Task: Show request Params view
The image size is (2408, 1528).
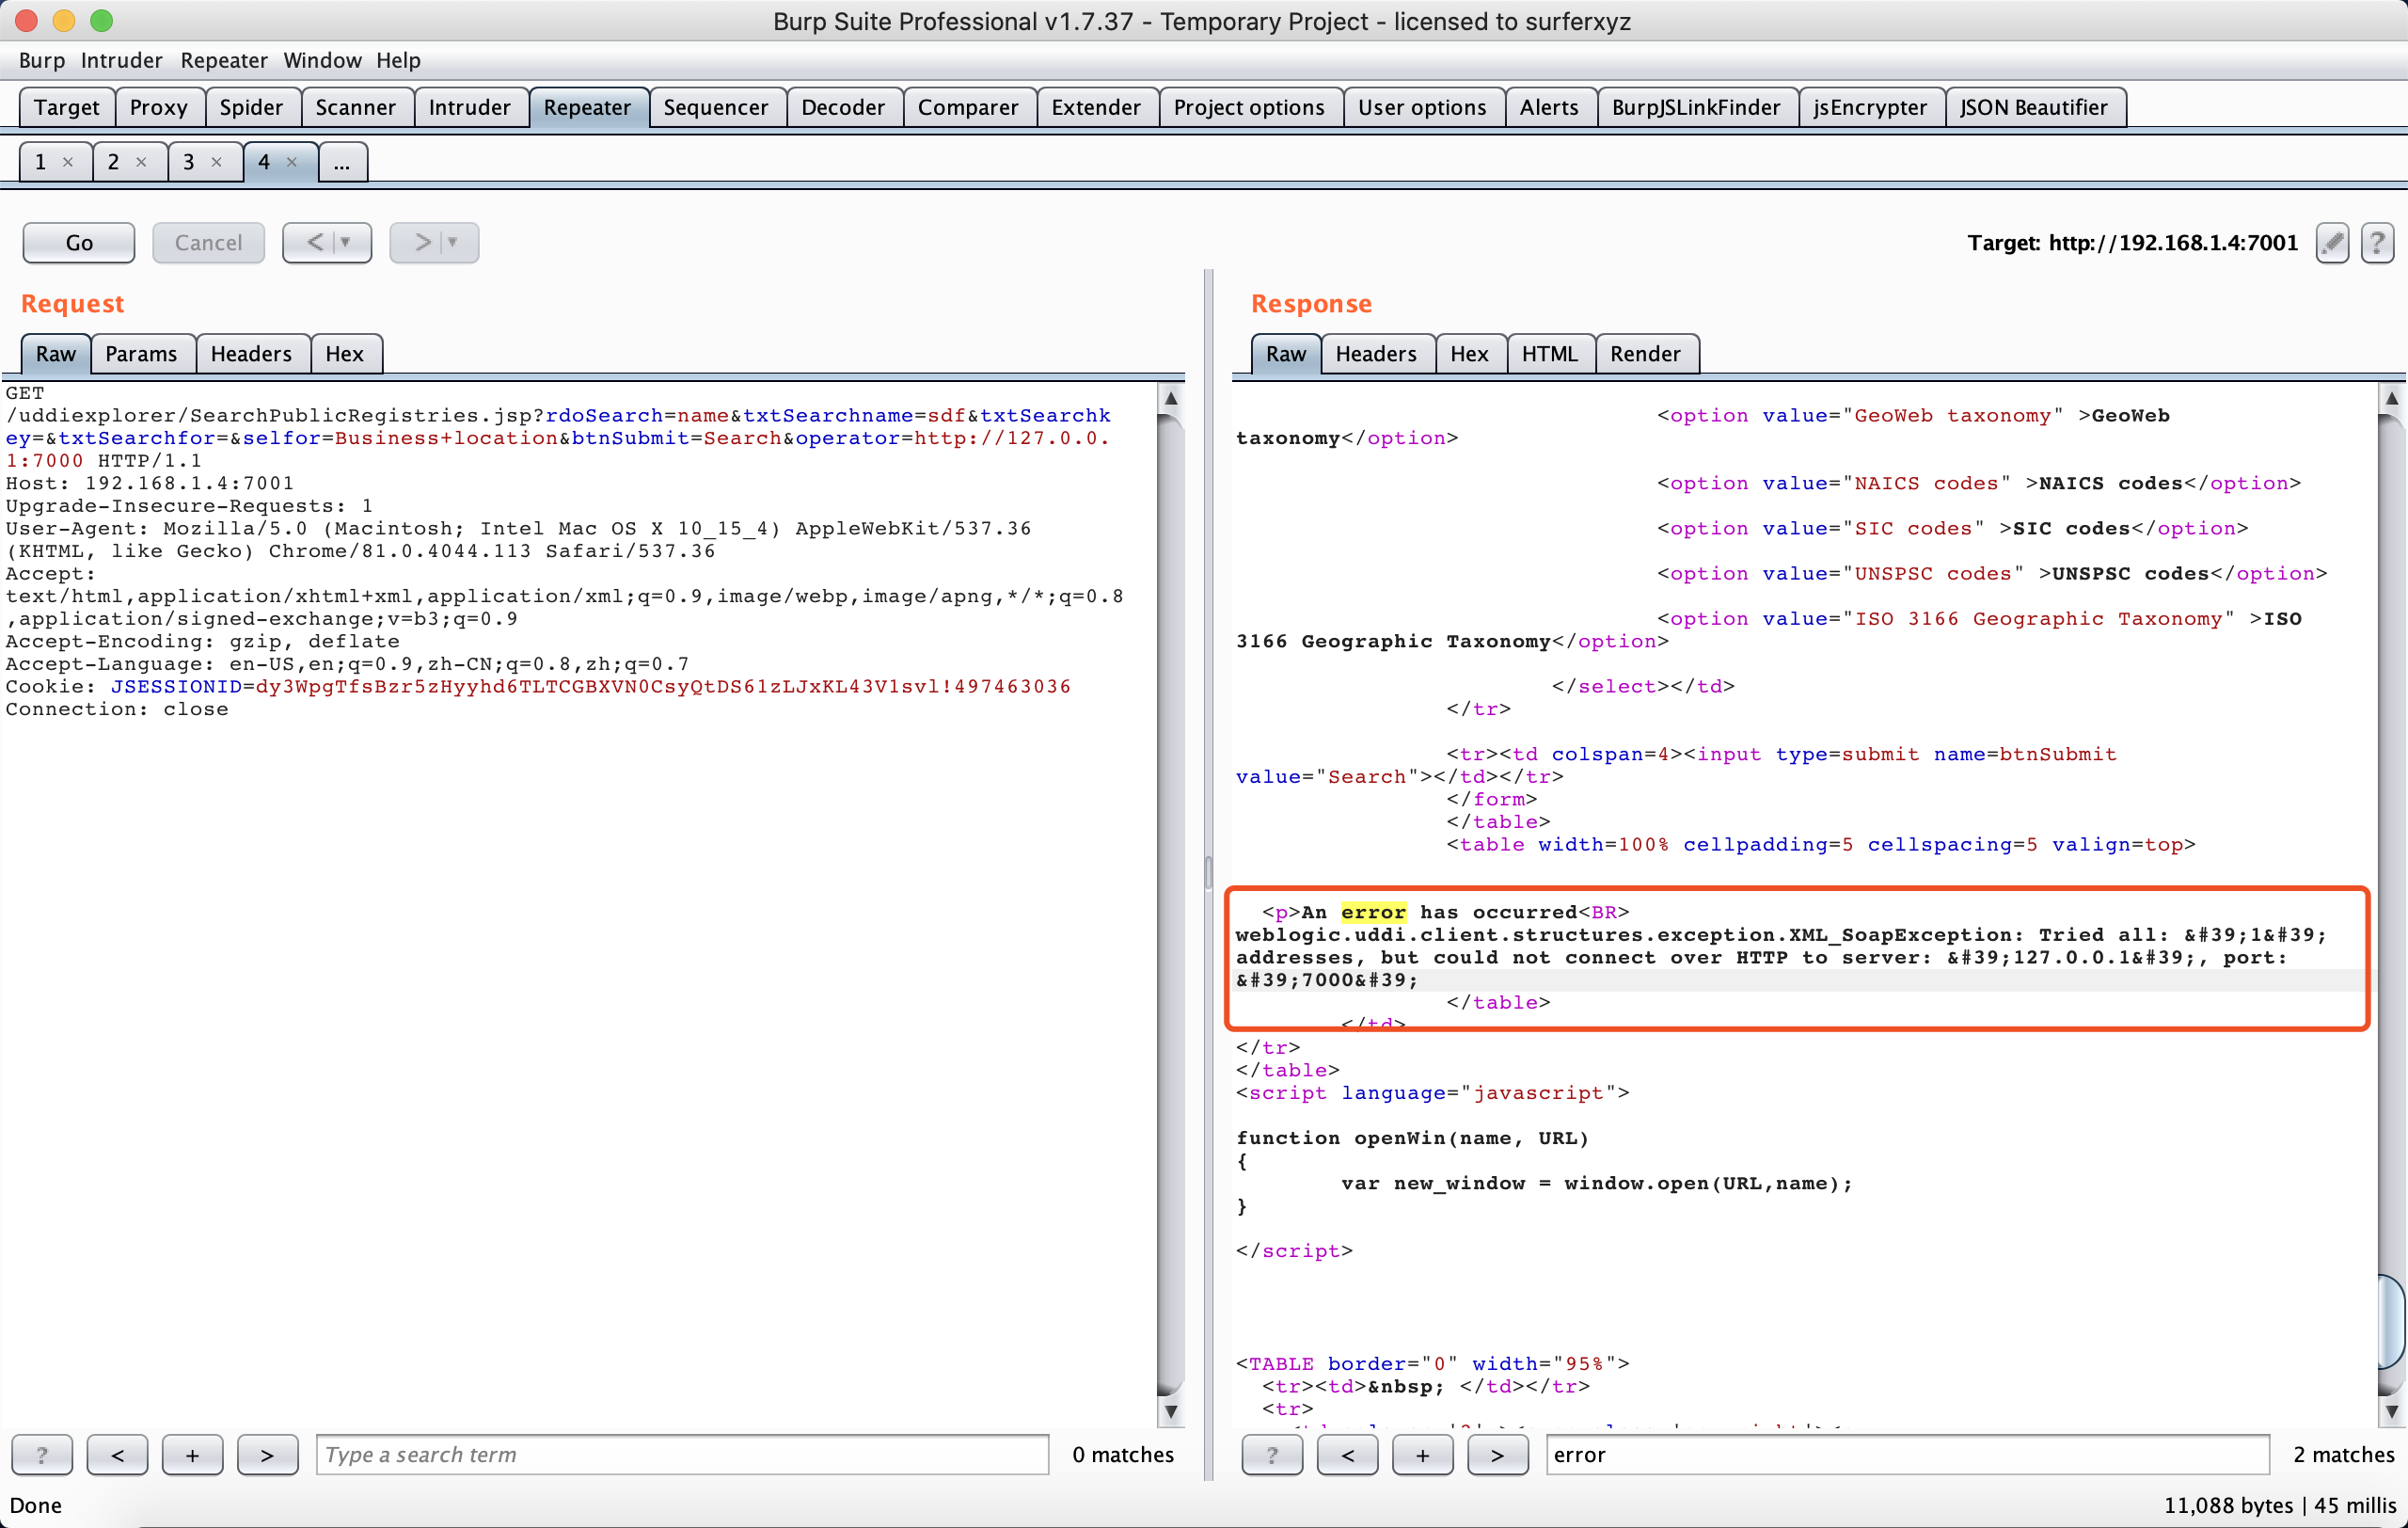Action: coord(141,354)
